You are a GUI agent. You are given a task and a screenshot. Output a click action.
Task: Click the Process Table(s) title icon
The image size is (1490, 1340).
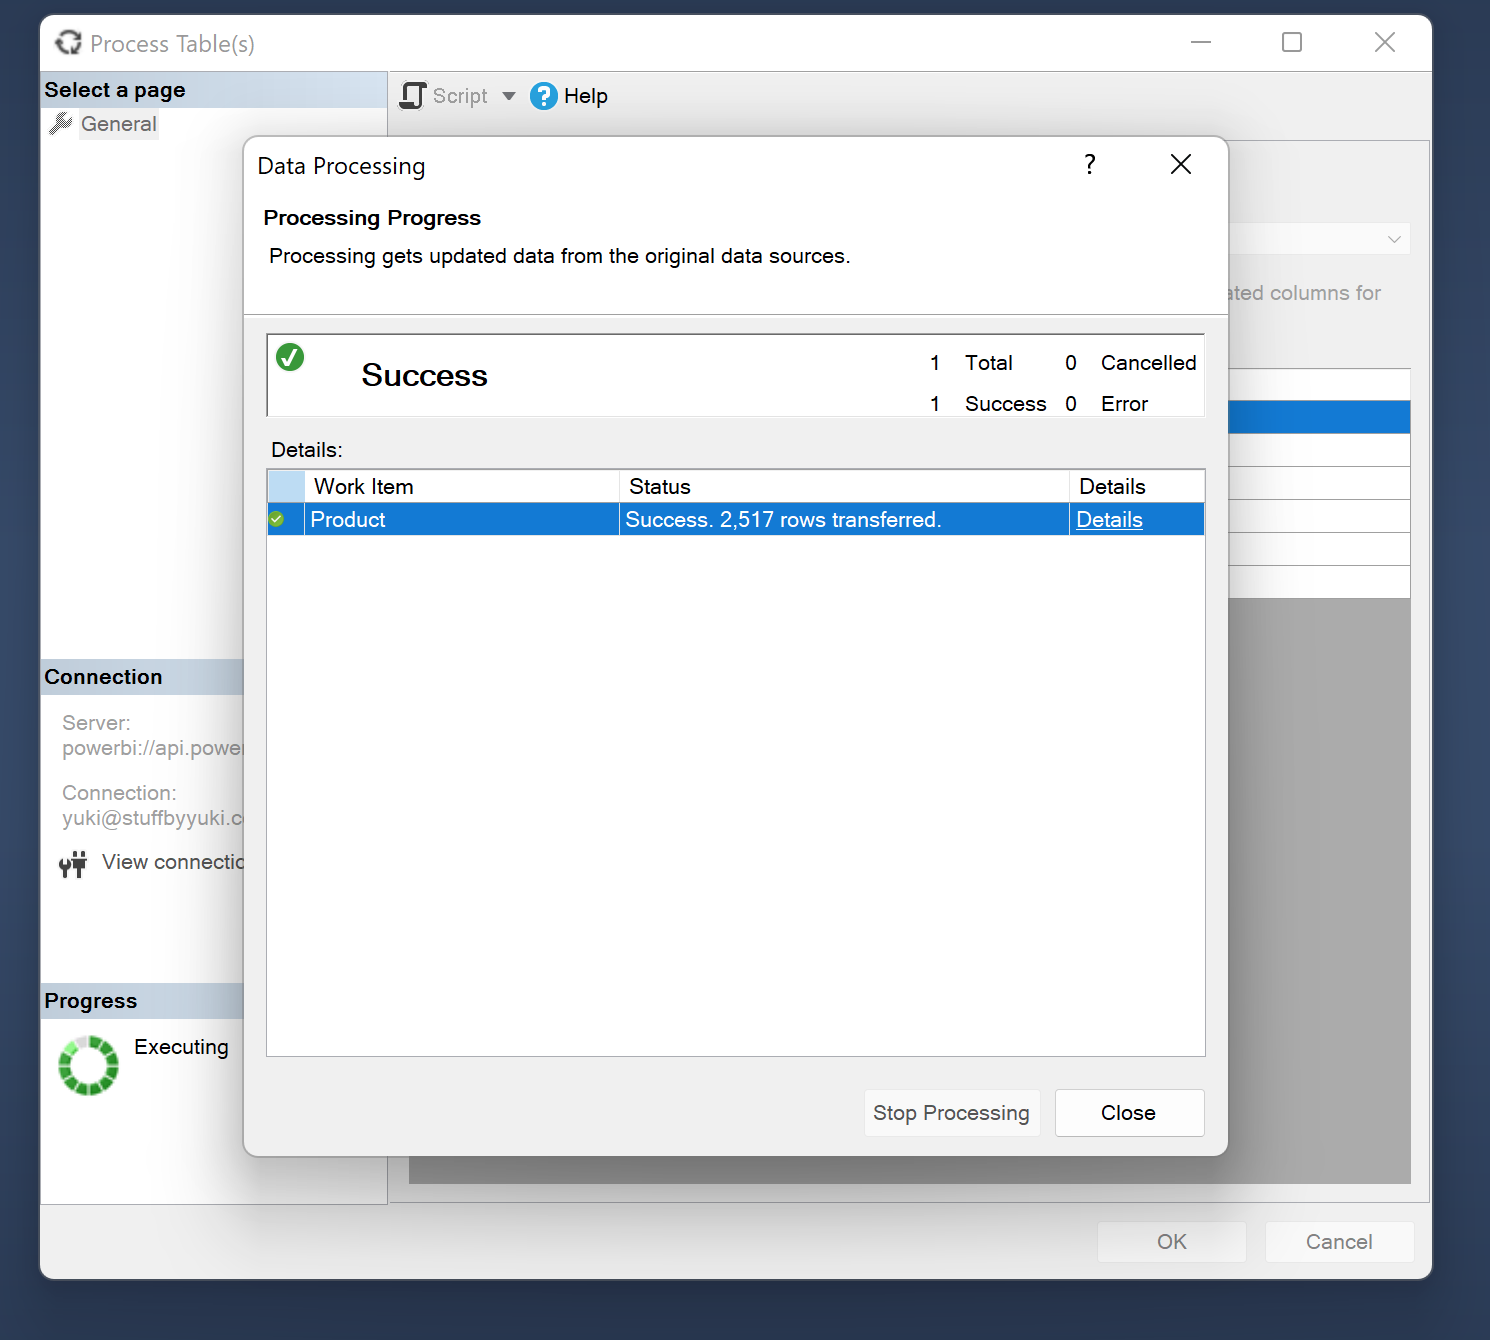[68, 43]
